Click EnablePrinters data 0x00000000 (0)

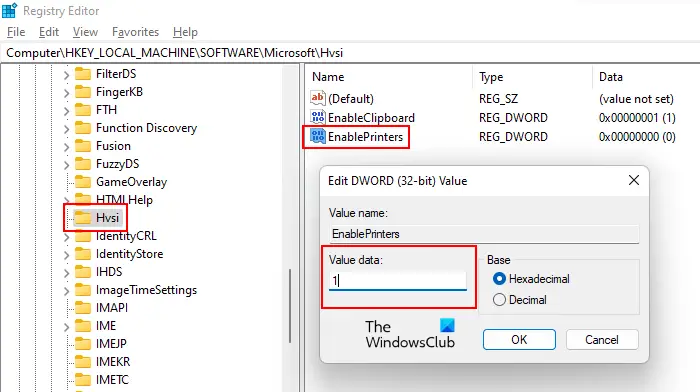coord(637,137)
